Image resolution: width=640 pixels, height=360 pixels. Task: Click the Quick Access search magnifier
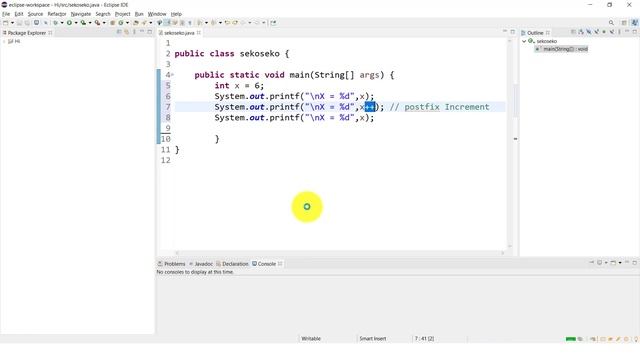611,22
